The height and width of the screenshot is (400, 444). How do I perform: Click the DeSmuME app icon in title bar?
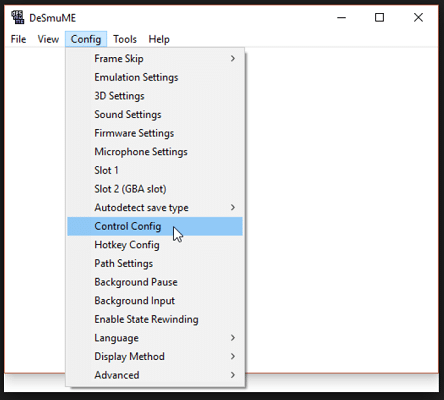pyautogui.click(x=17, y=17)
